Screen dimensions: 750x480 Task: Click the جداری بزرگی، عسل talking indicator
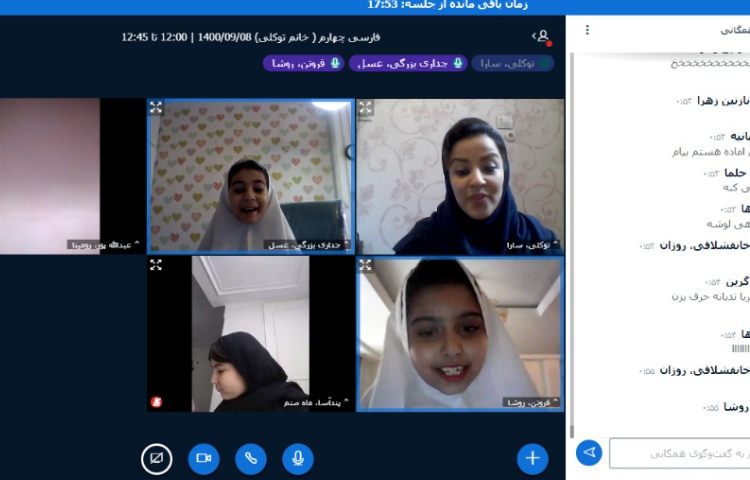click(x=409, y=63)
